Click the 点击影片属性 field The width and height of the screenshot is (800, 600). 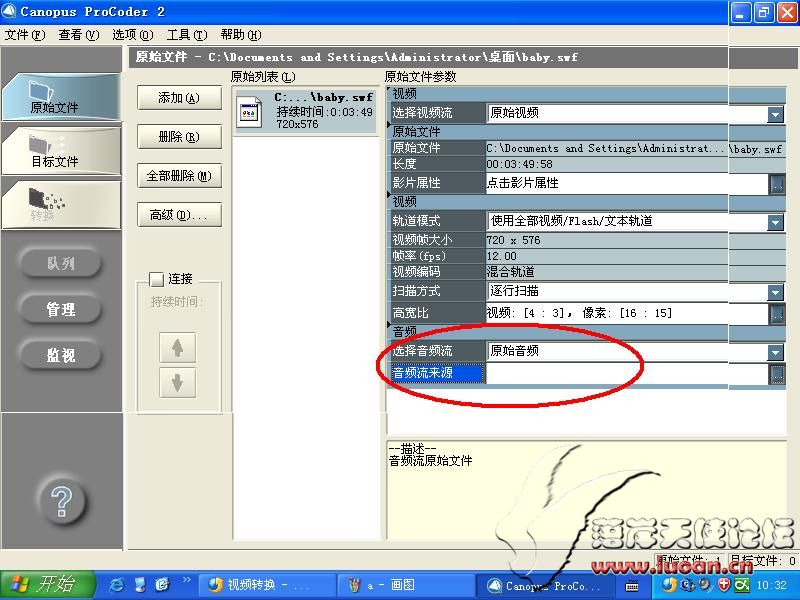pos(627,183)
